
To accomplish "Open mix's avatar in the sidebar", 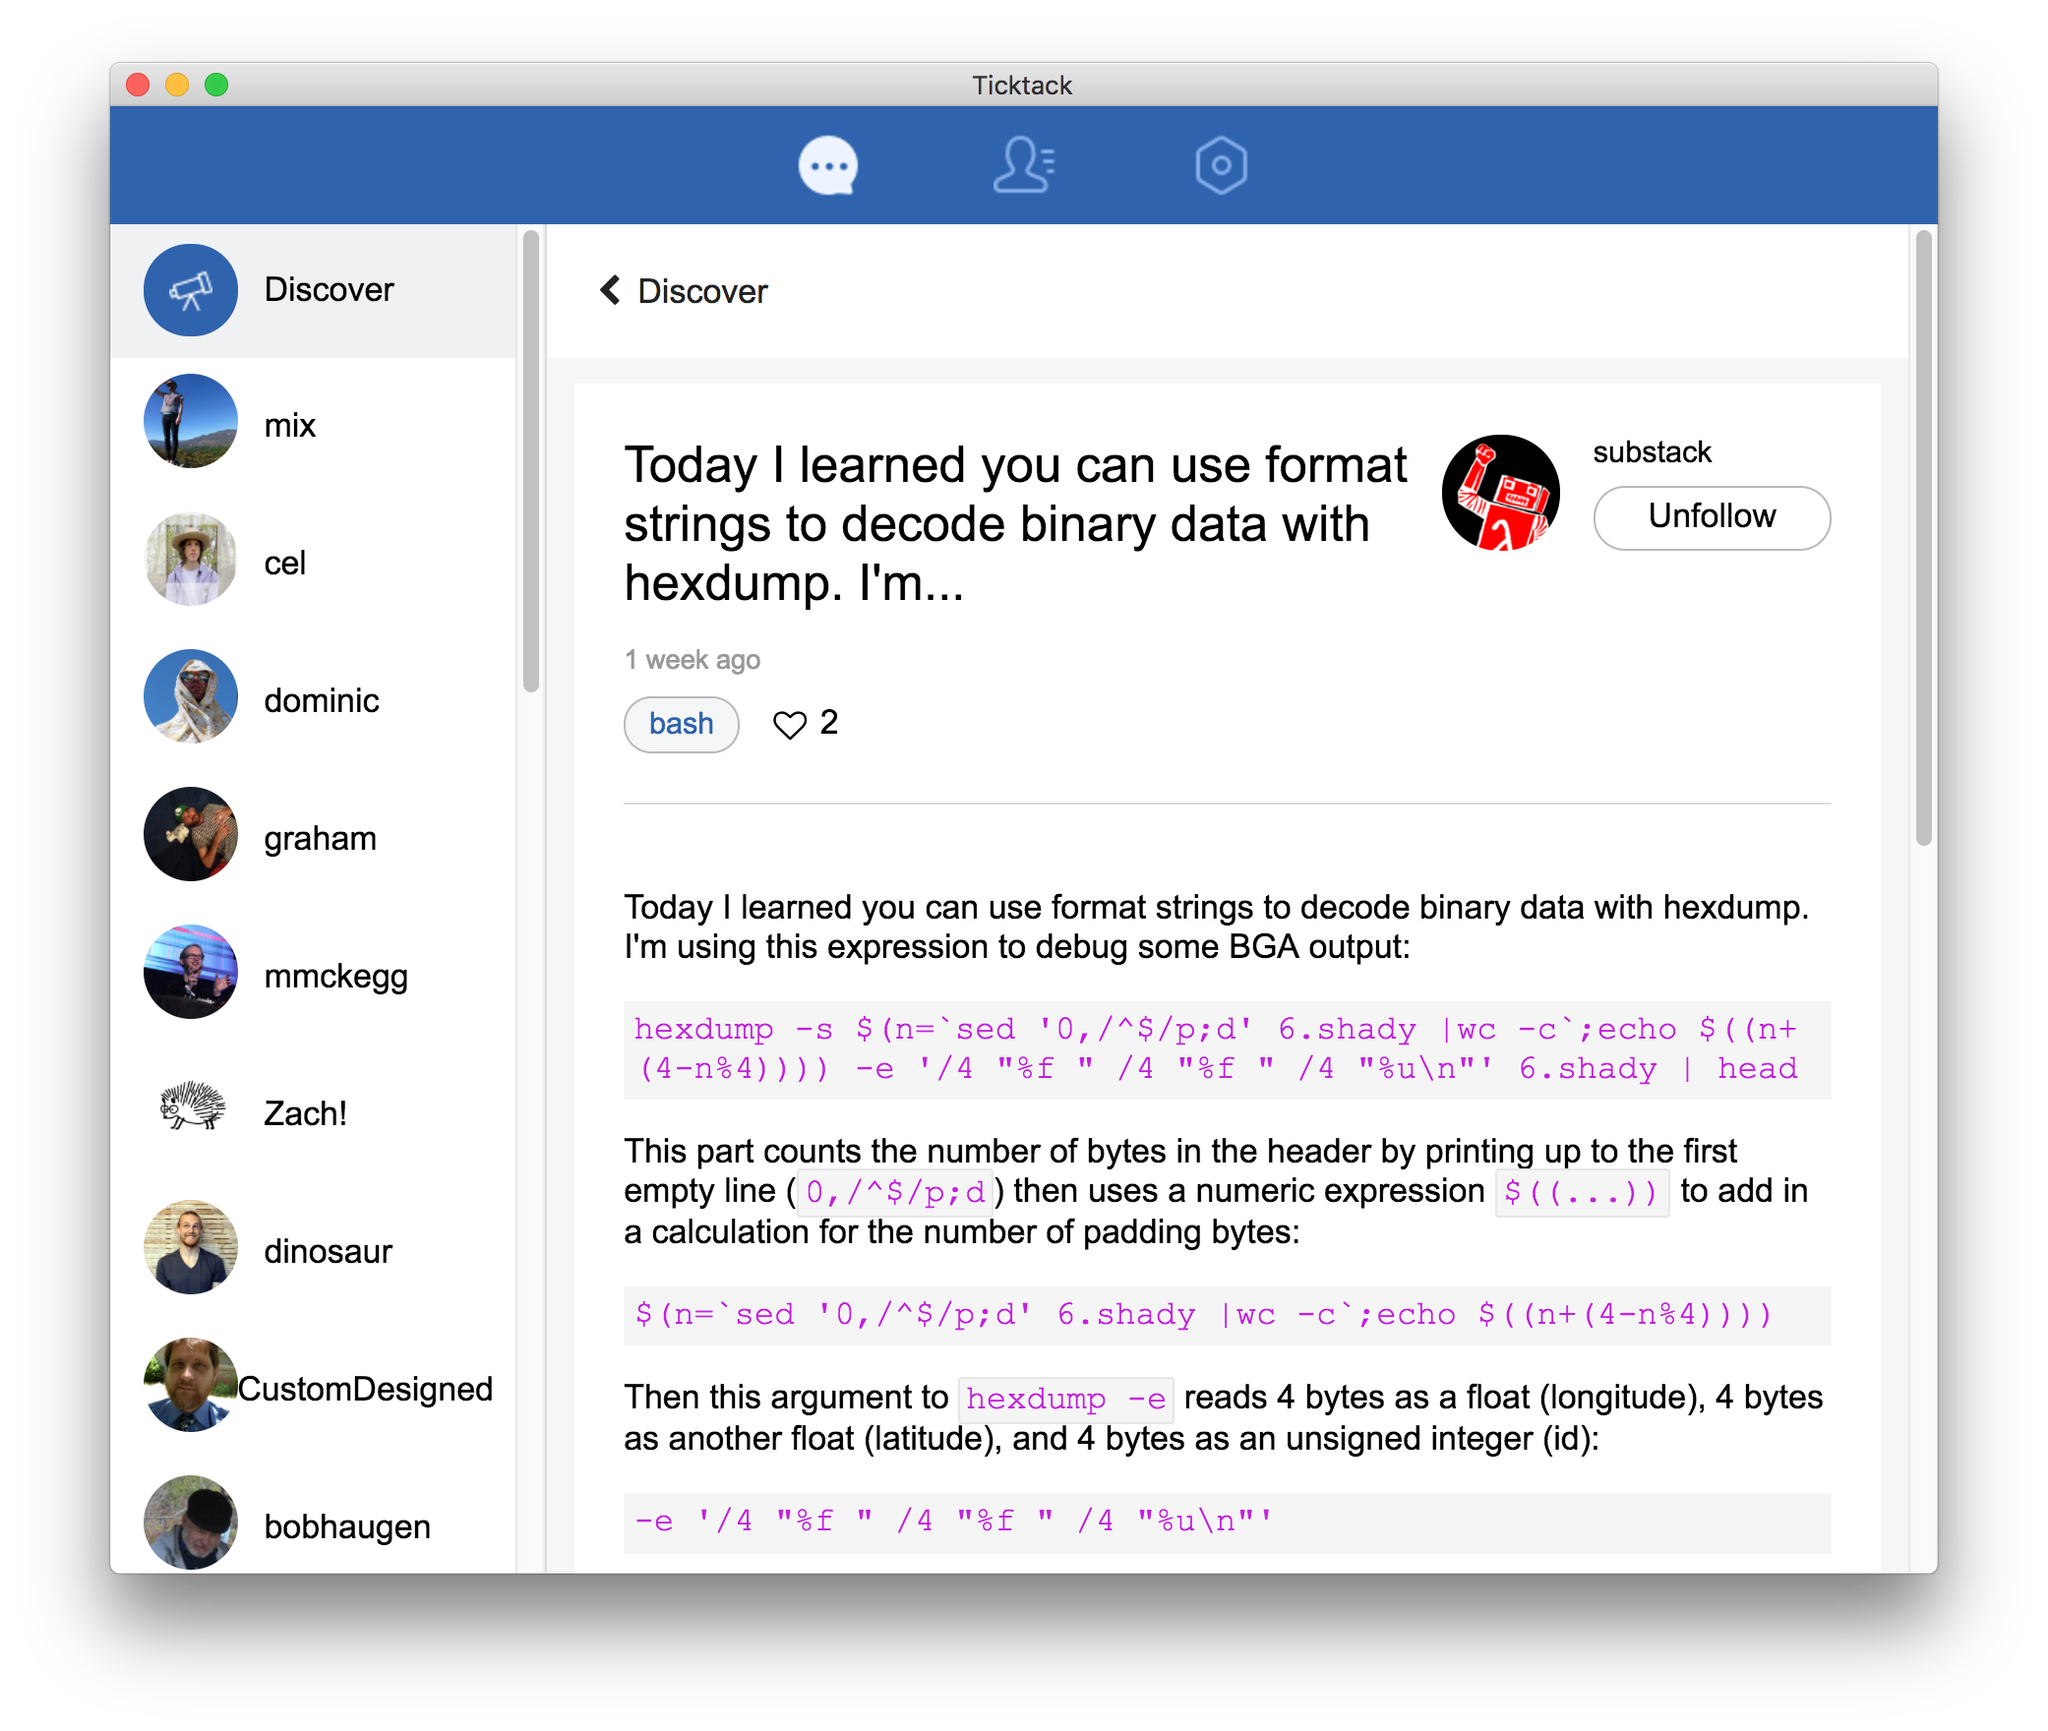I will coord(190,421).
